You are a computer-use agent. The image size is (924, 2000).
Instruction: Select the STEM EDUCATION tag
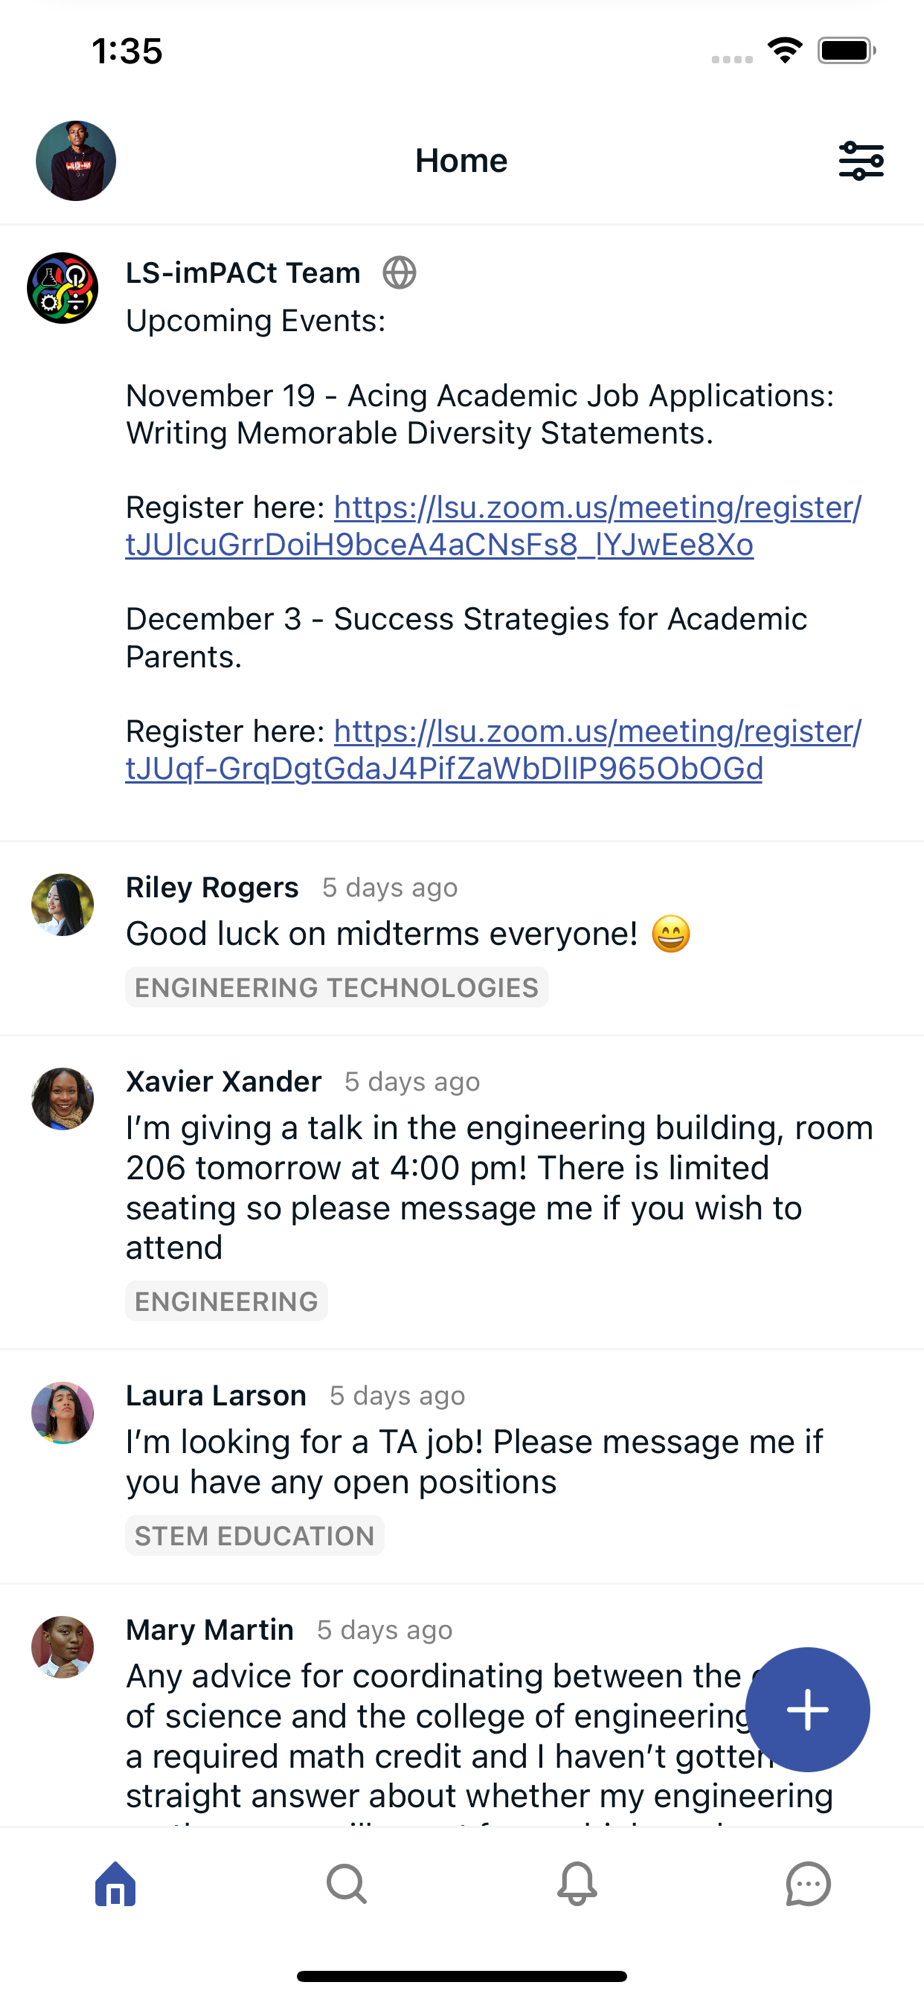[x=254, y=1536]
